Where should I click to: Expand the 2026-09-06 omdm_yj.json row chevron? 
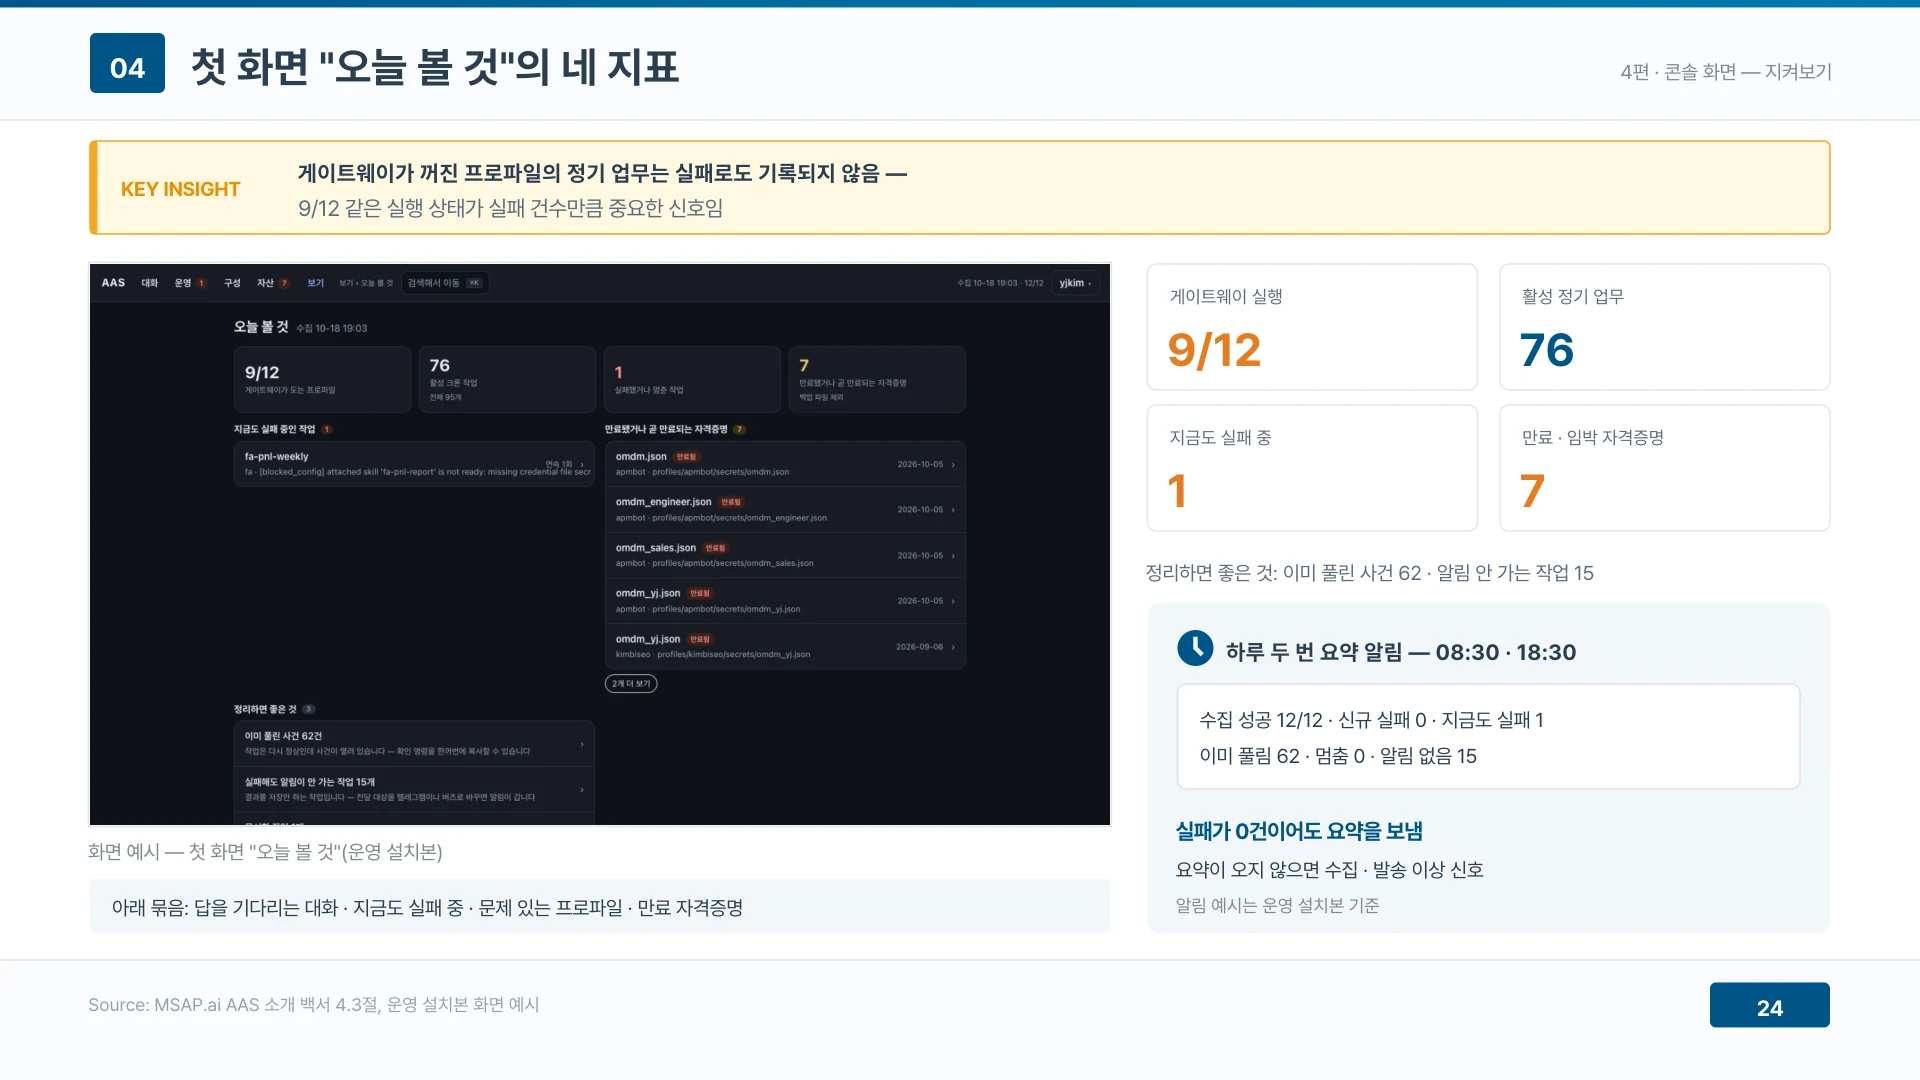coord(953,647)
